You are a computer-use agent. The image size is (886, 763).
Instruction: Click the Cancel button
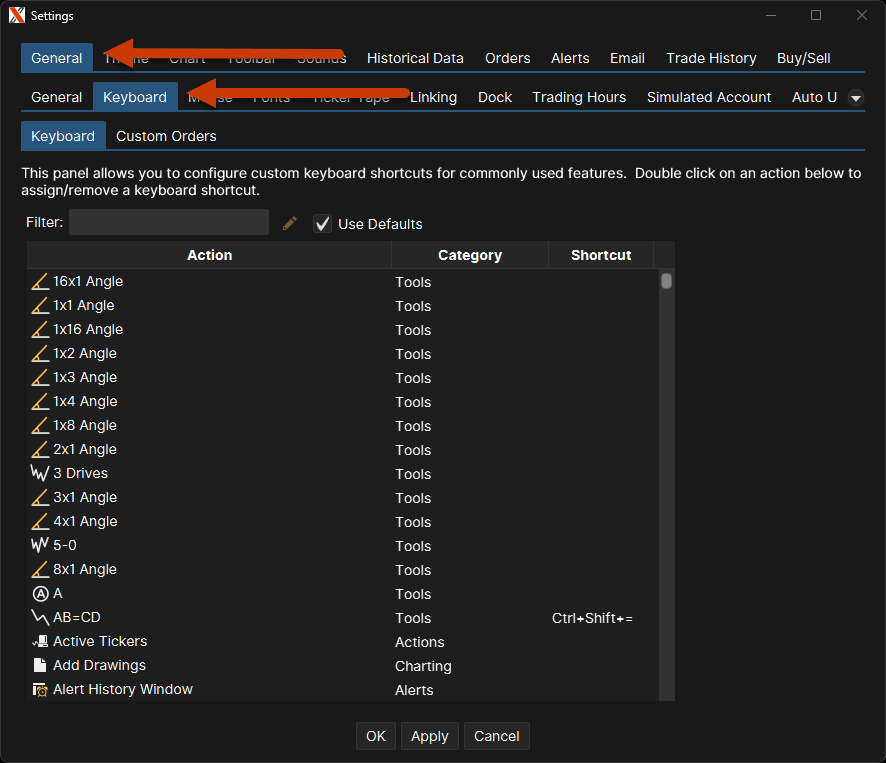coord(496,736)
